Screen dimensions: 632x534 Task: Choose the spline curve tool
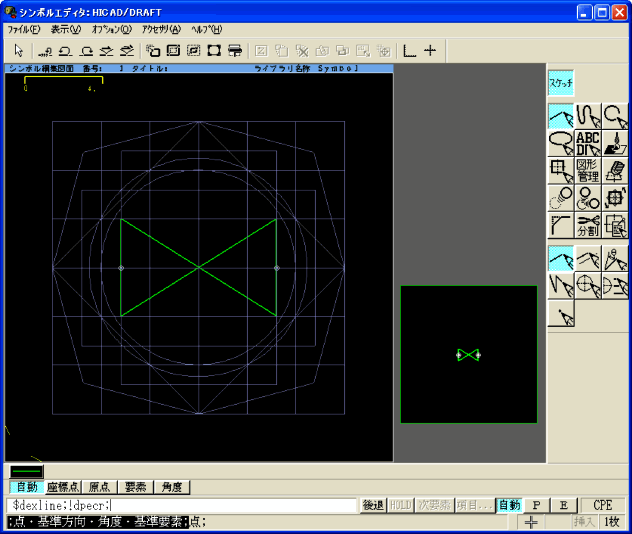click(588, 117)
